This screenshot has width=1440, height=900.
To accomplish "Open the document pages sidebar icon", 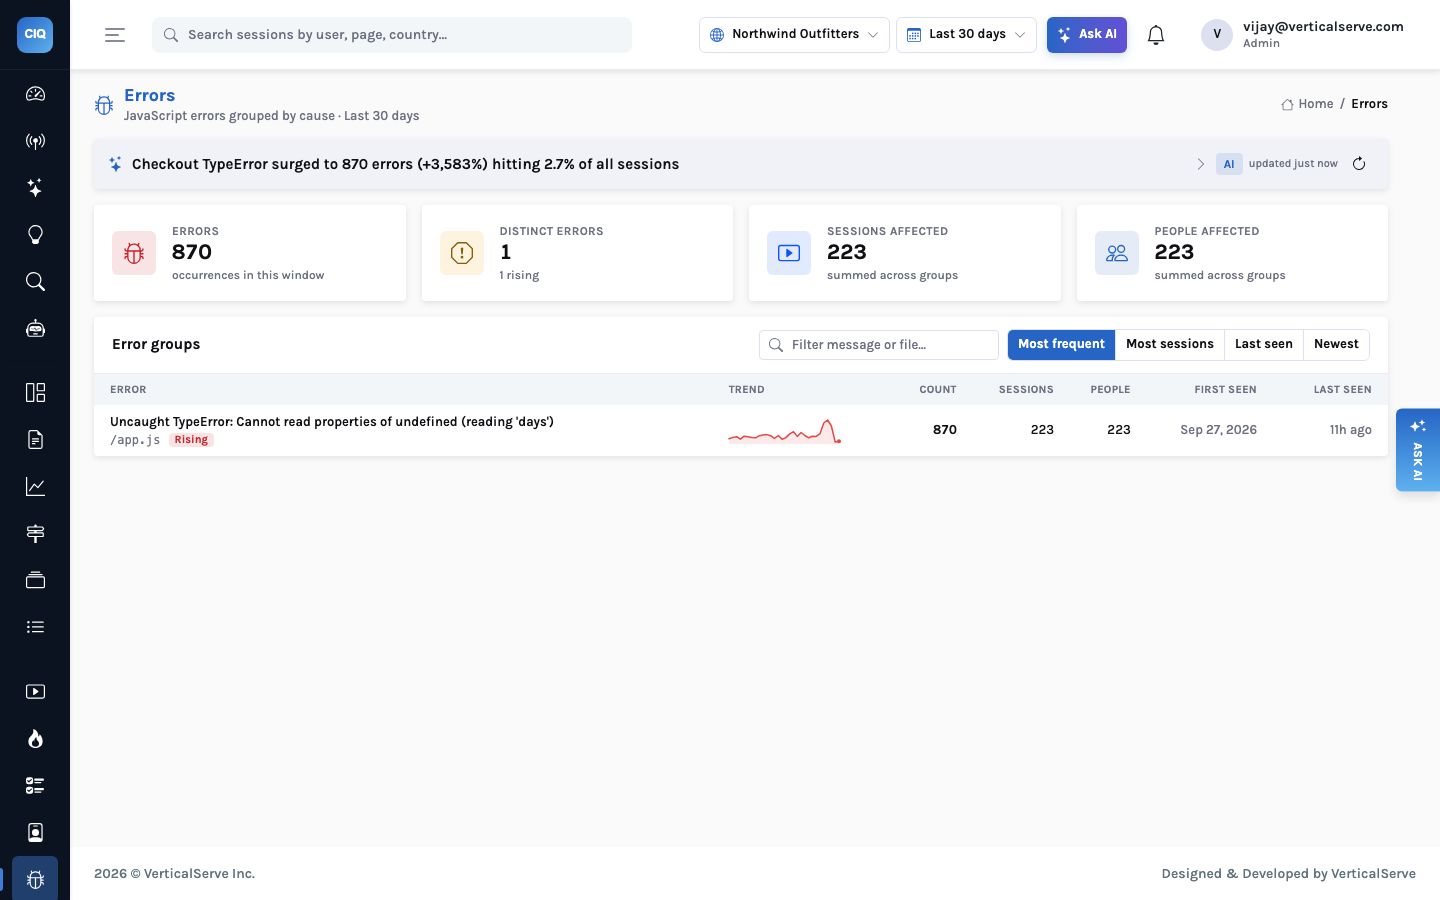I will (x=35, y=439).
